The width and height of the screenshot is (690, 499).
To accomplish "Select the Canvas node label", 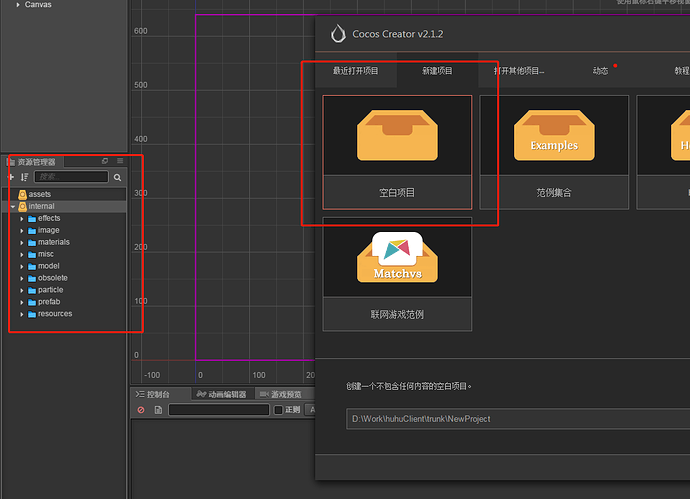I will 38,5.
